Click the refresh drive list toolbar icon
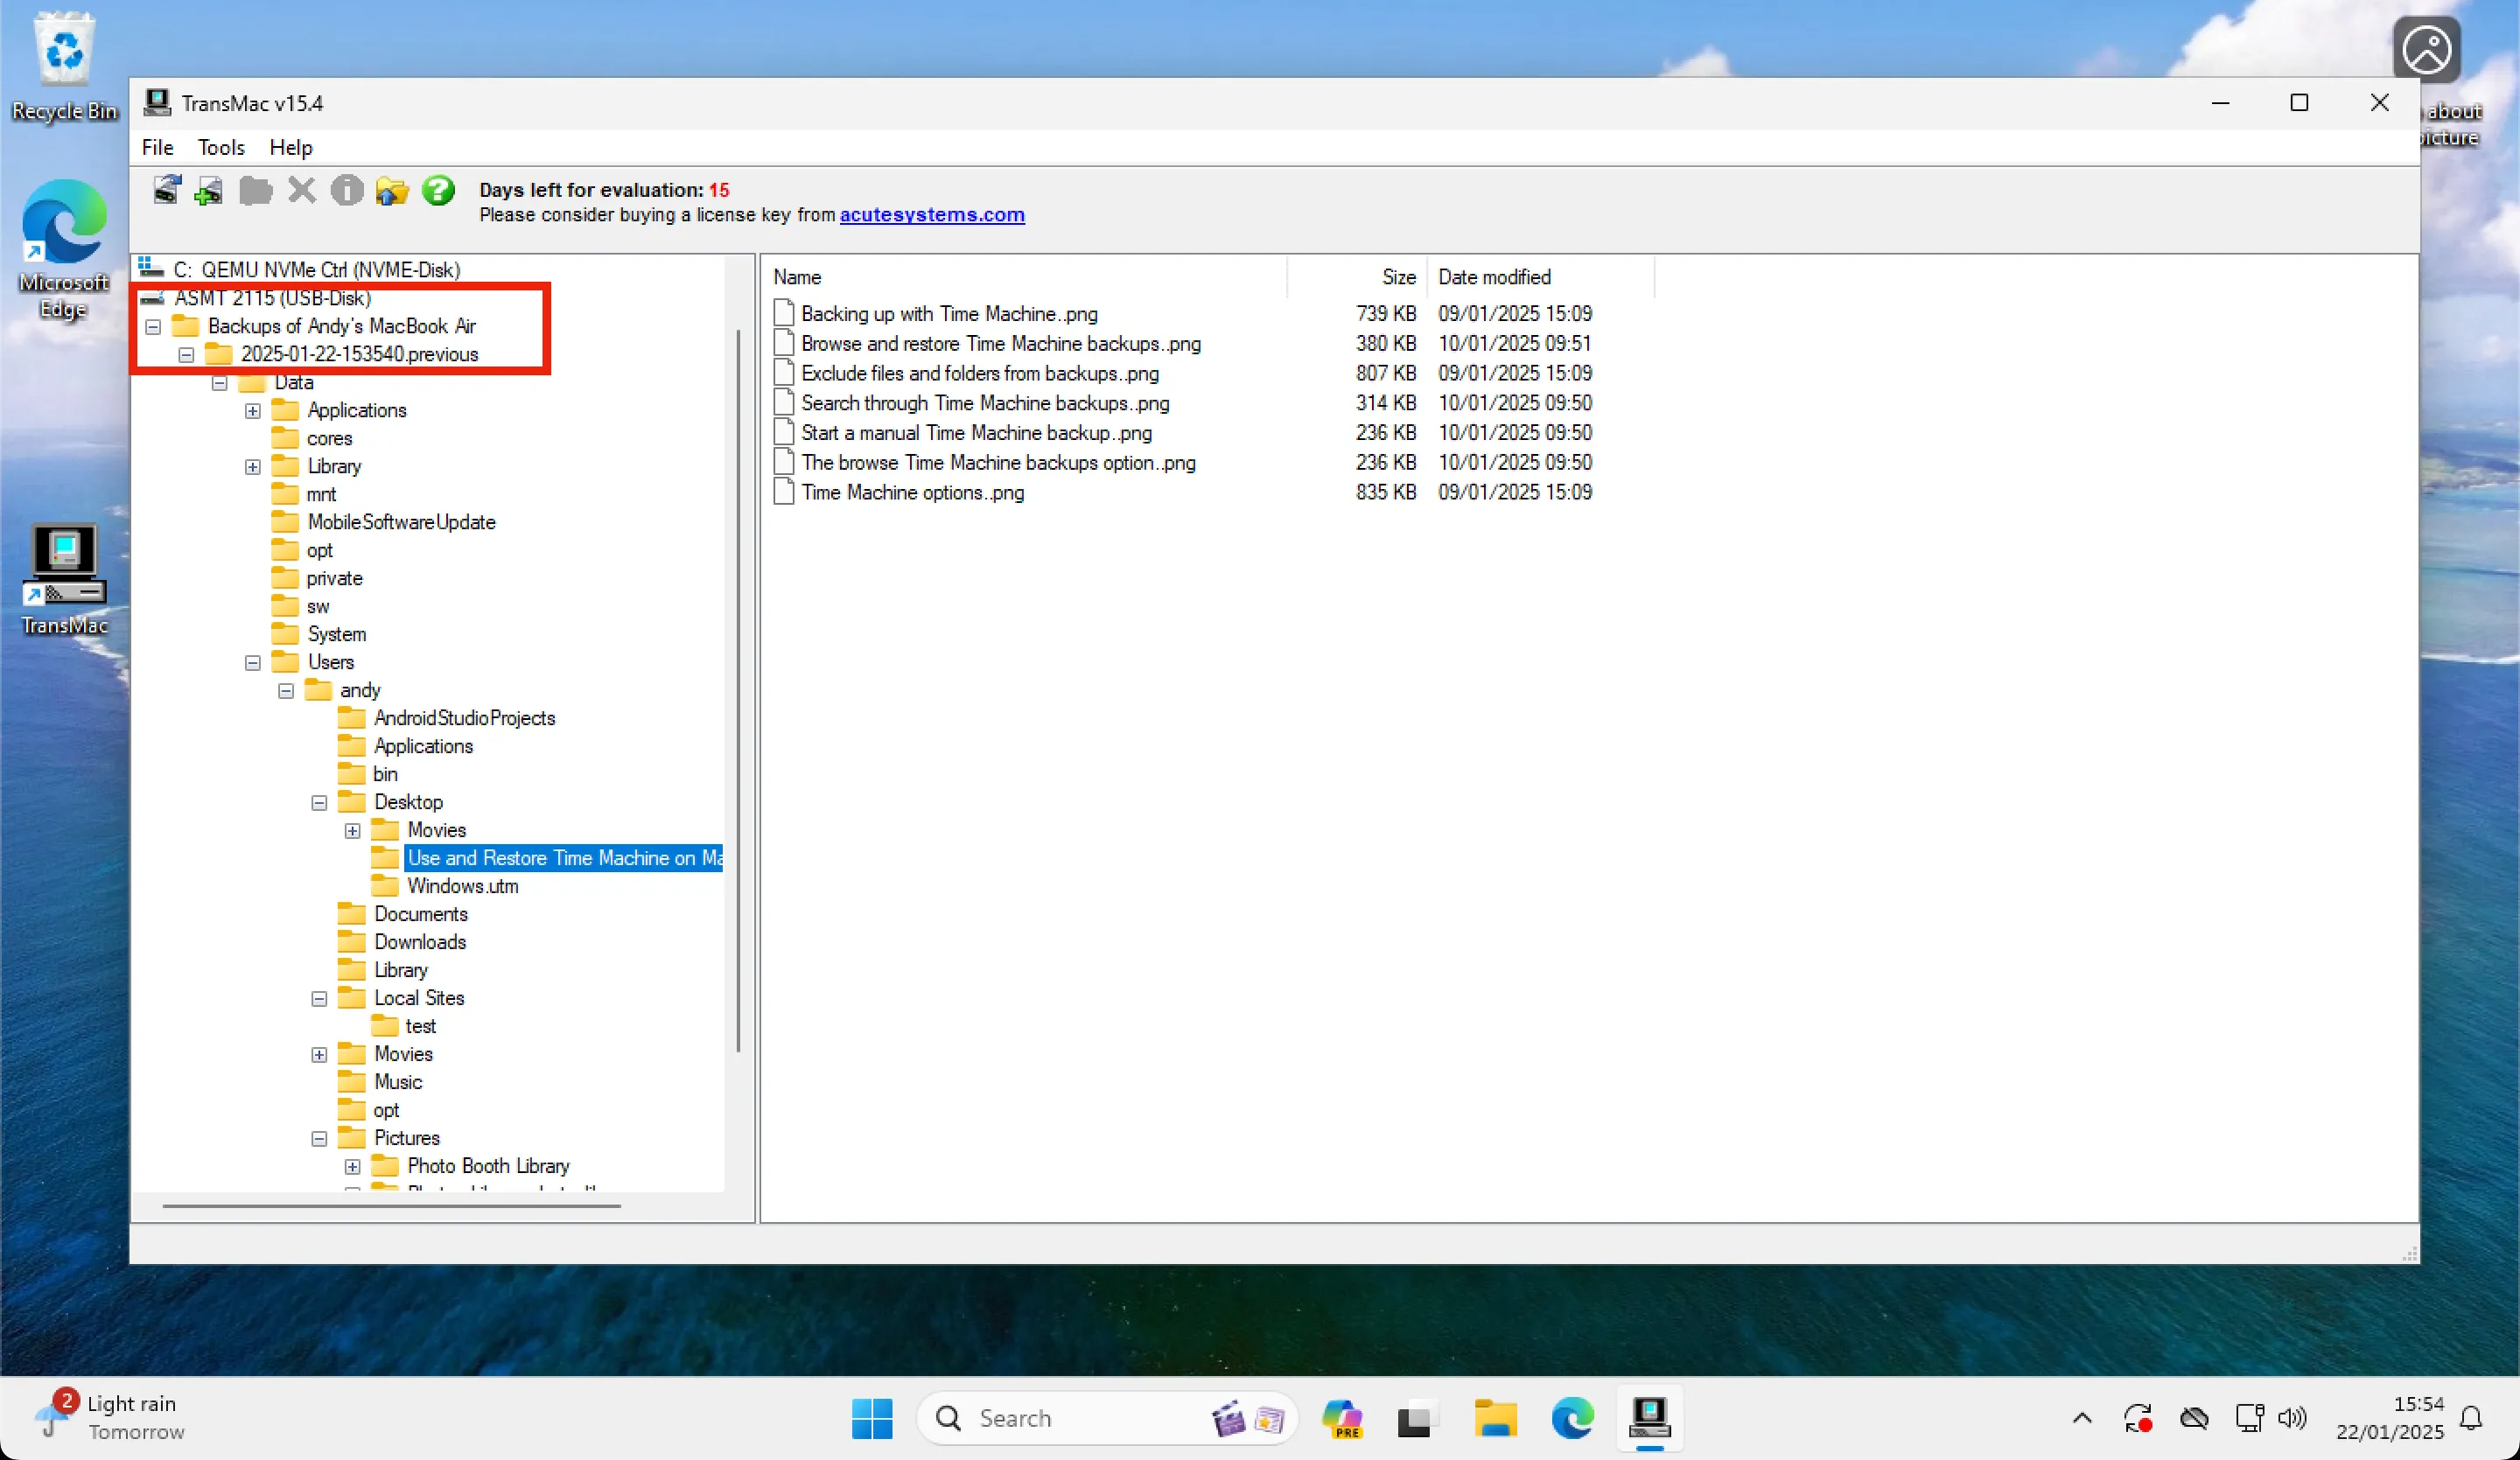 pyautogui.click(x=167, y=189)
